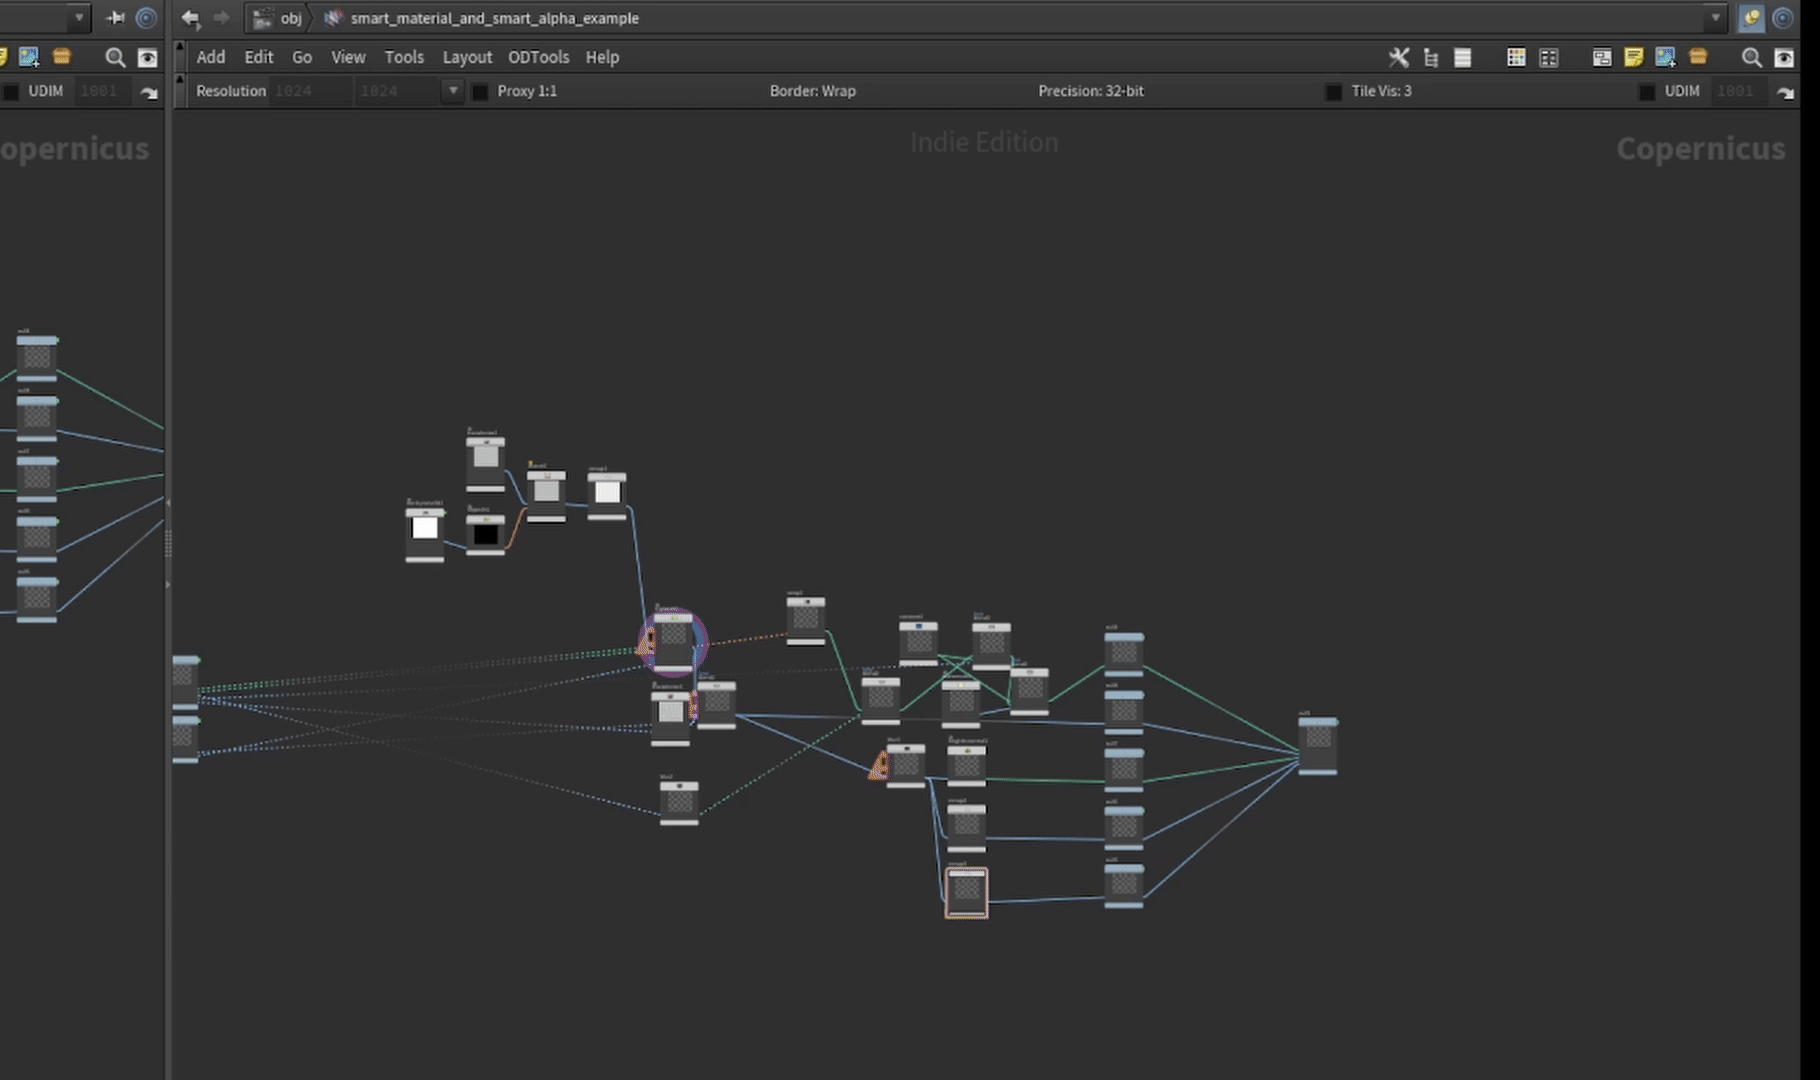The height and width of the screenshot is (1080, 1820).
Task: Open the path history dropdown at the top right
Action: [x=1714, y=17]
